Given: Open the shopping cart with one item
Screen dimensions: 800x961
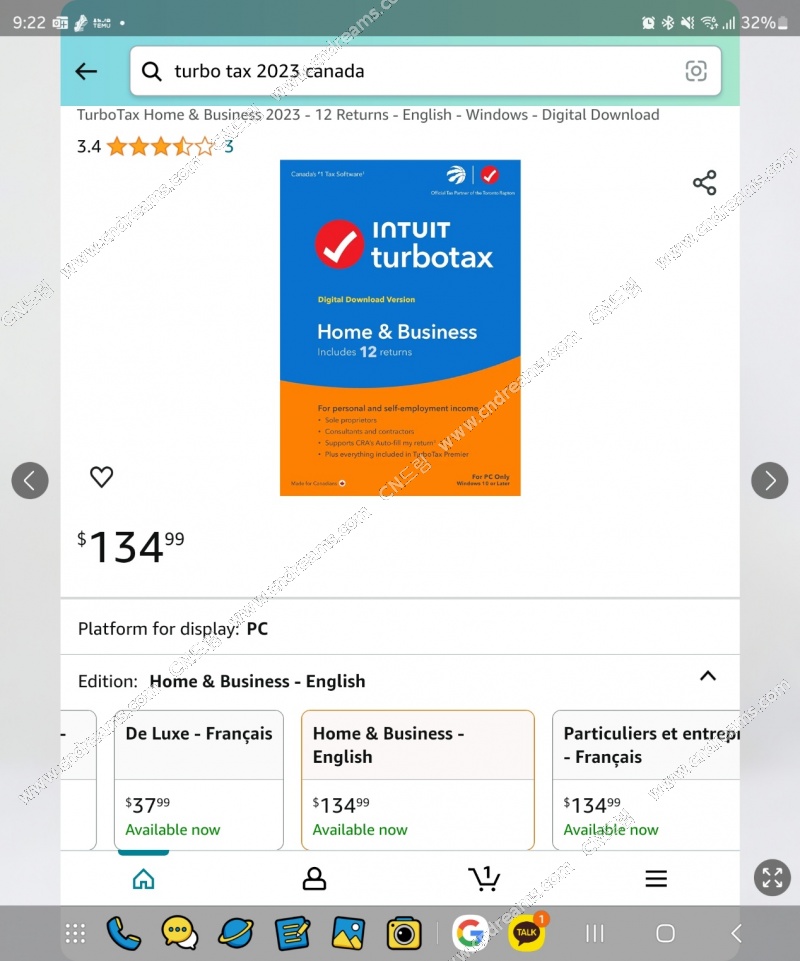Looking at the screenshot, I should point(484,878).
